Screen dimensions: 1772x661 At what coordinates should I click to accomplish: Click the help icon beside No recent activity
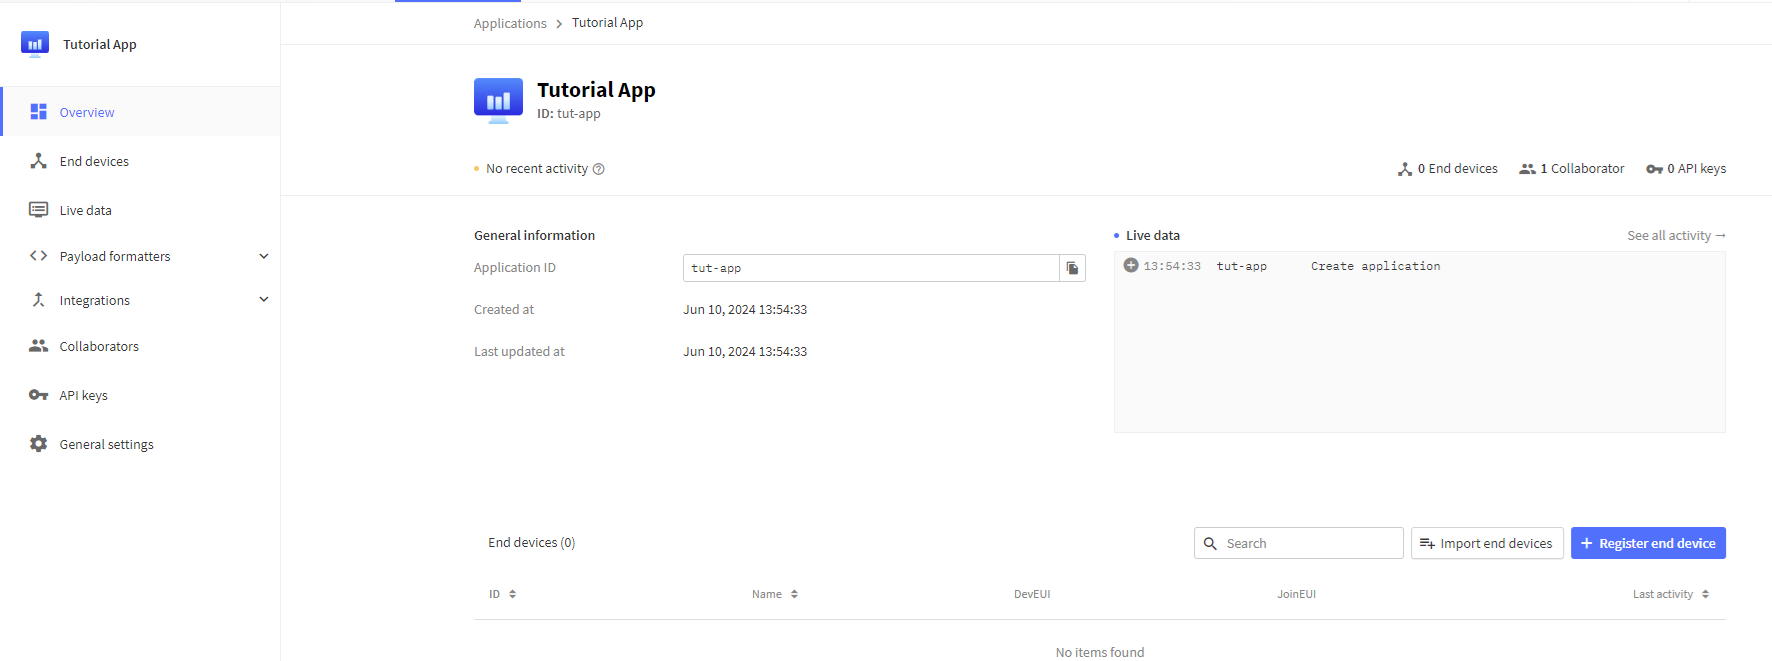[599, 169]
